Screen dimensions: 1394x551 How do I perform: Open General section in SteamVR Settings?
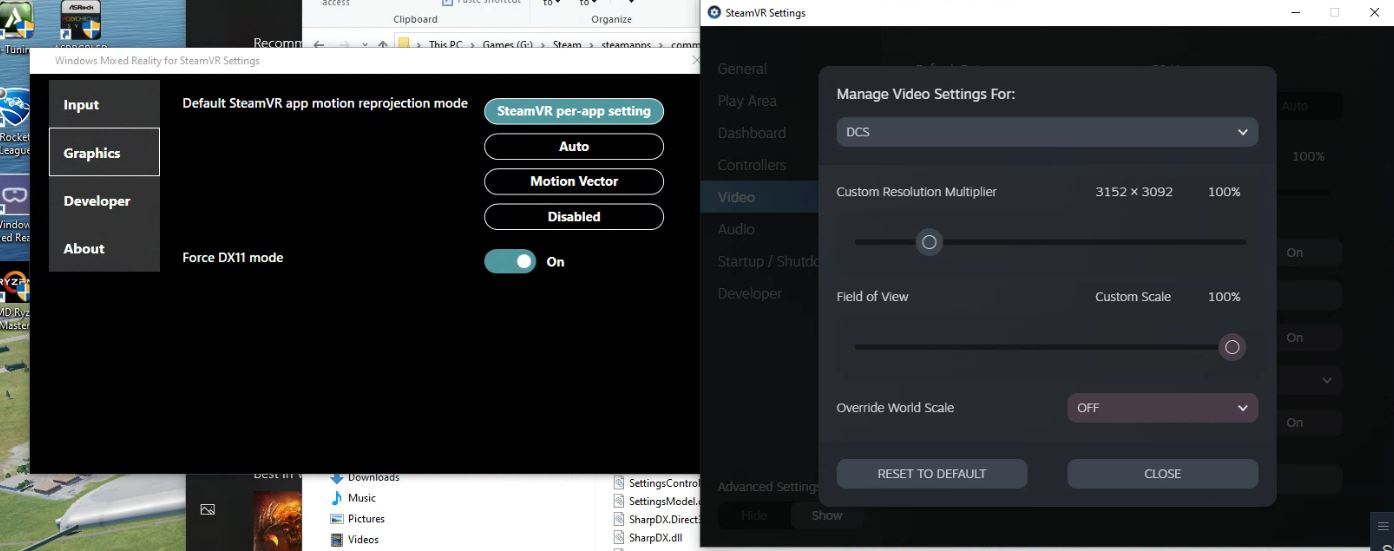pyautogui.click(x=742, y=69)
